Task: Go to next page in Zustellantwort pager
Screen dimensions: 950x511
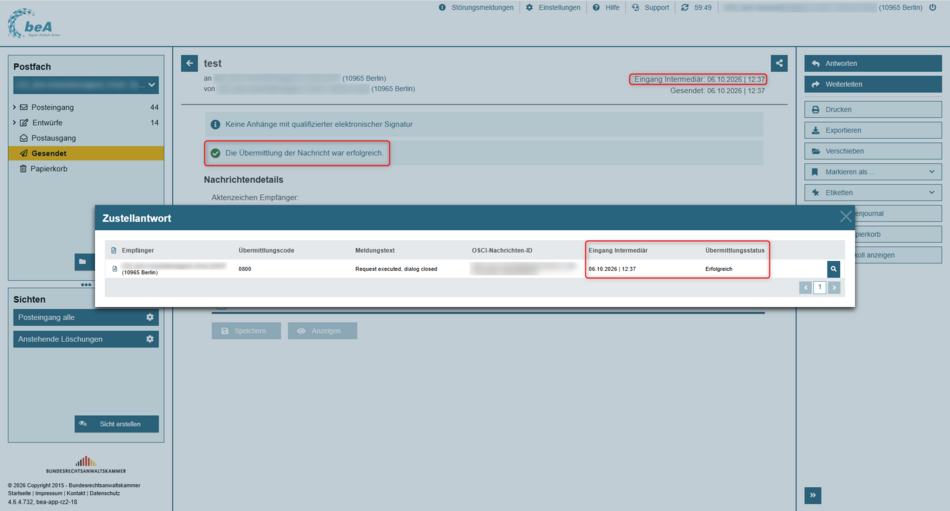Action: pyautogui.click(x=834, y=287)
